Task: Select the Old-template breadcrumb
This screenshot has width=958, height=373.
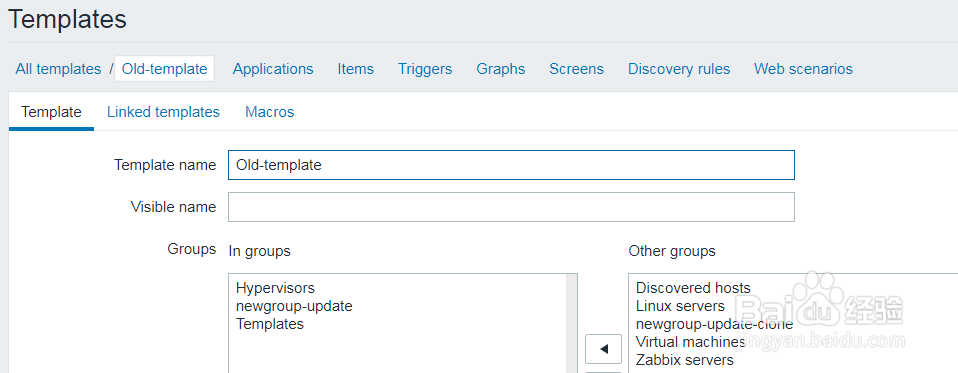Action: pos(164,69)
